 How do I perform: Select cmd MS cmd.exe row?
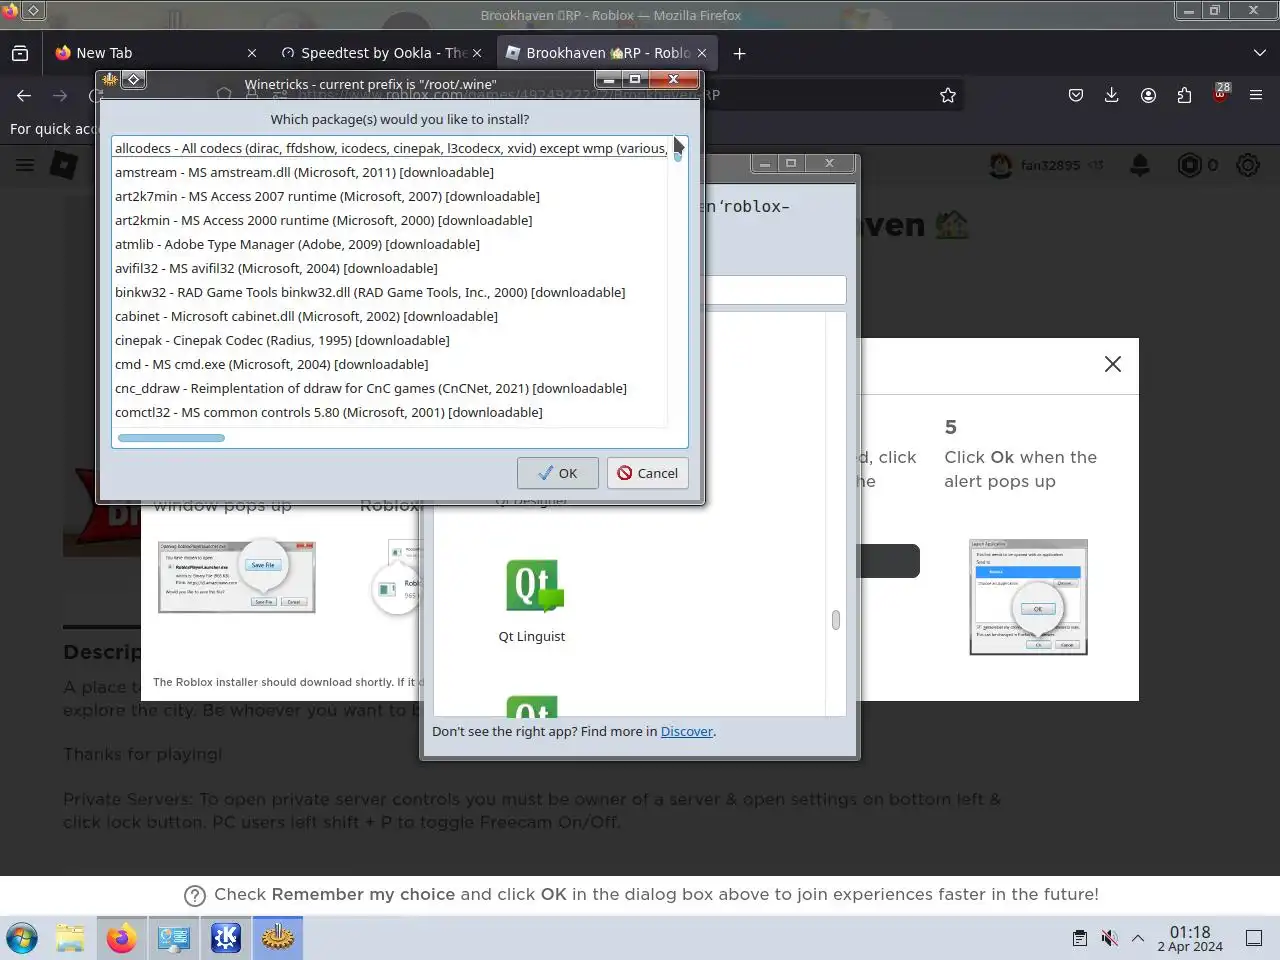click(x=390, y=364)
